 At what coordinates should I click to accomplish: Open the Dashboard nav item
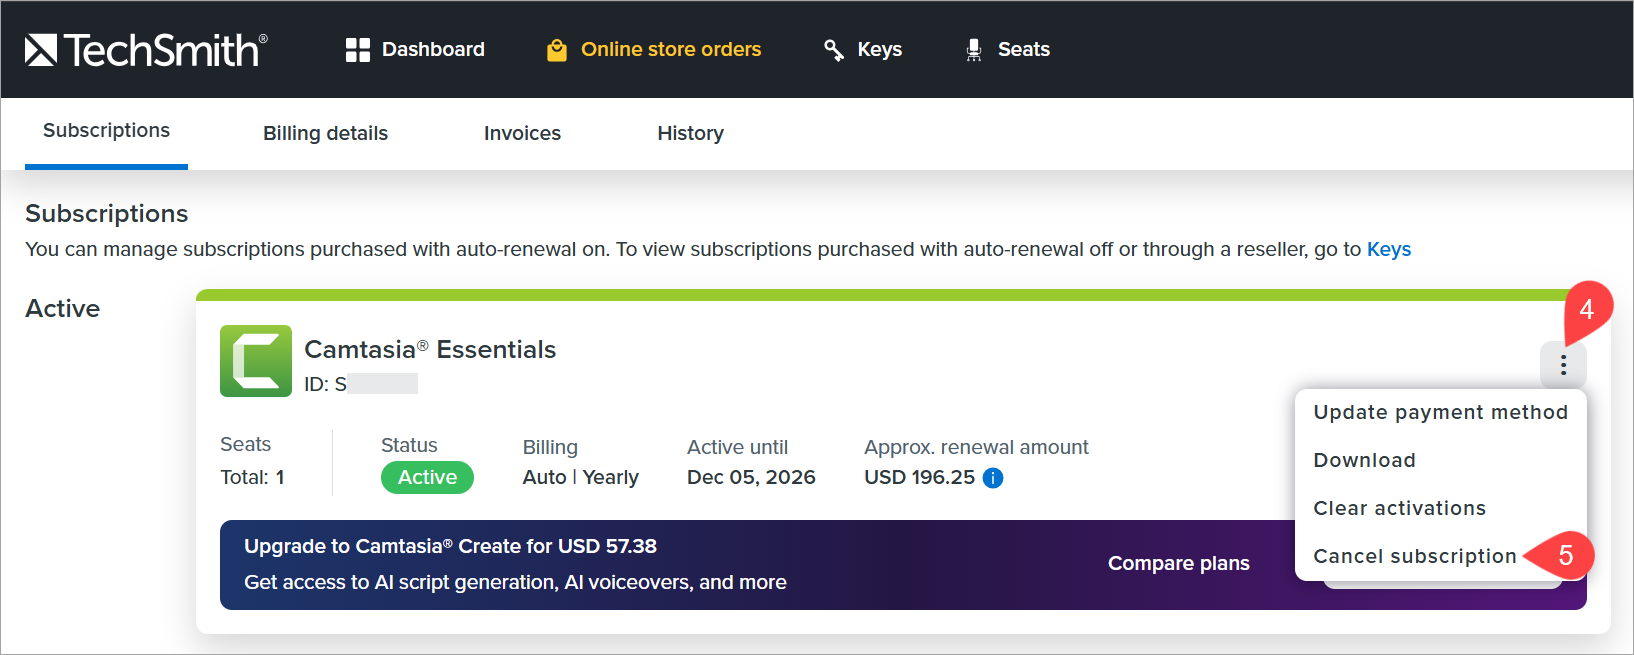pyautogui.click(x=433, y=50)
